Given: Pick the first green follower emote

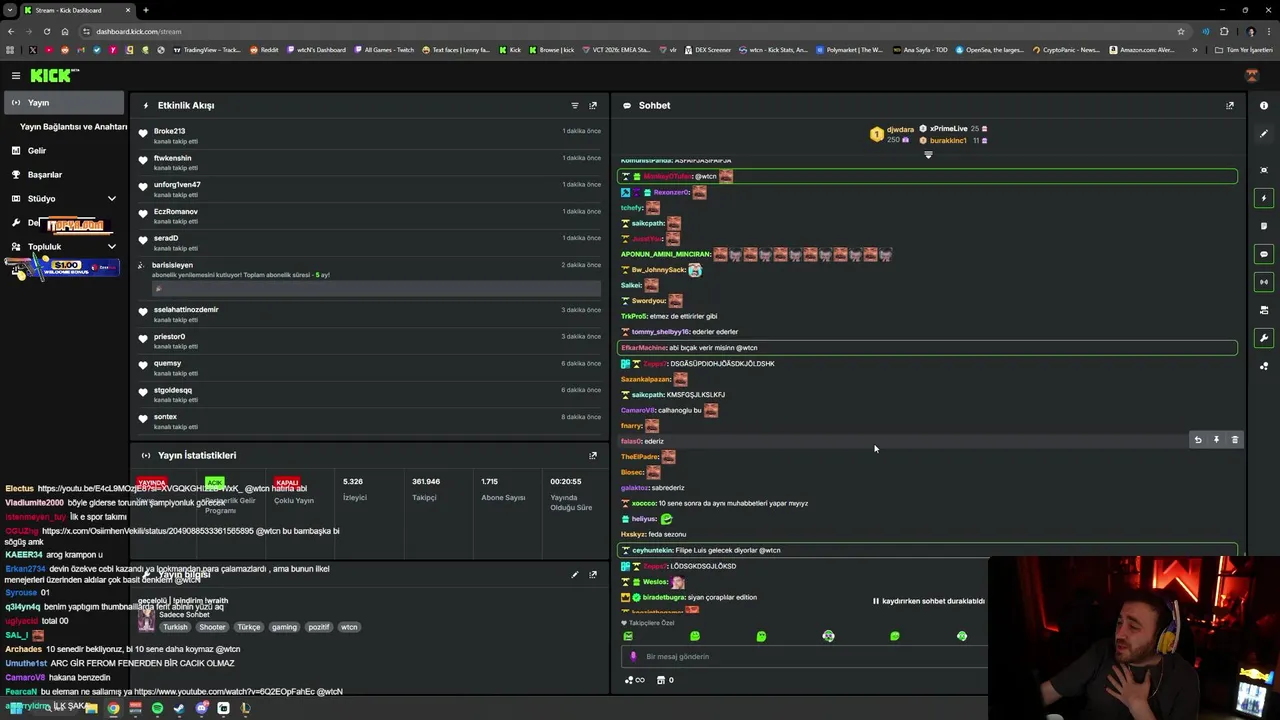Looking at the screenshot, I should [628, 636].
